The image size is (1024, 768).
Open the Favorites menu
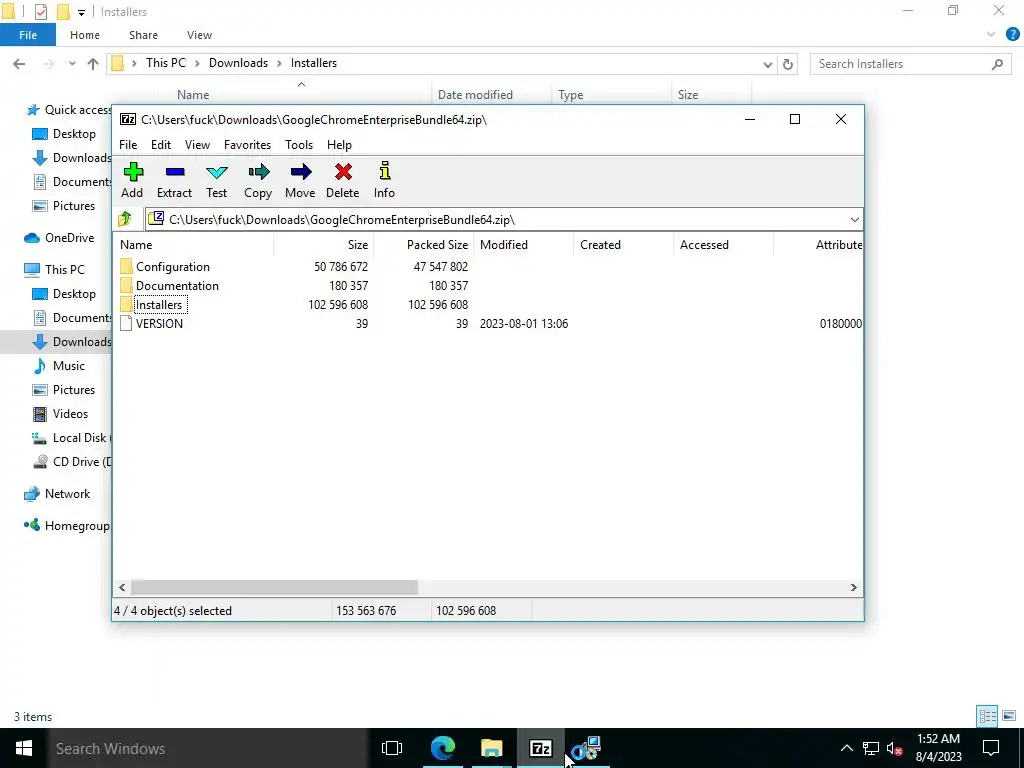point(248,145)
